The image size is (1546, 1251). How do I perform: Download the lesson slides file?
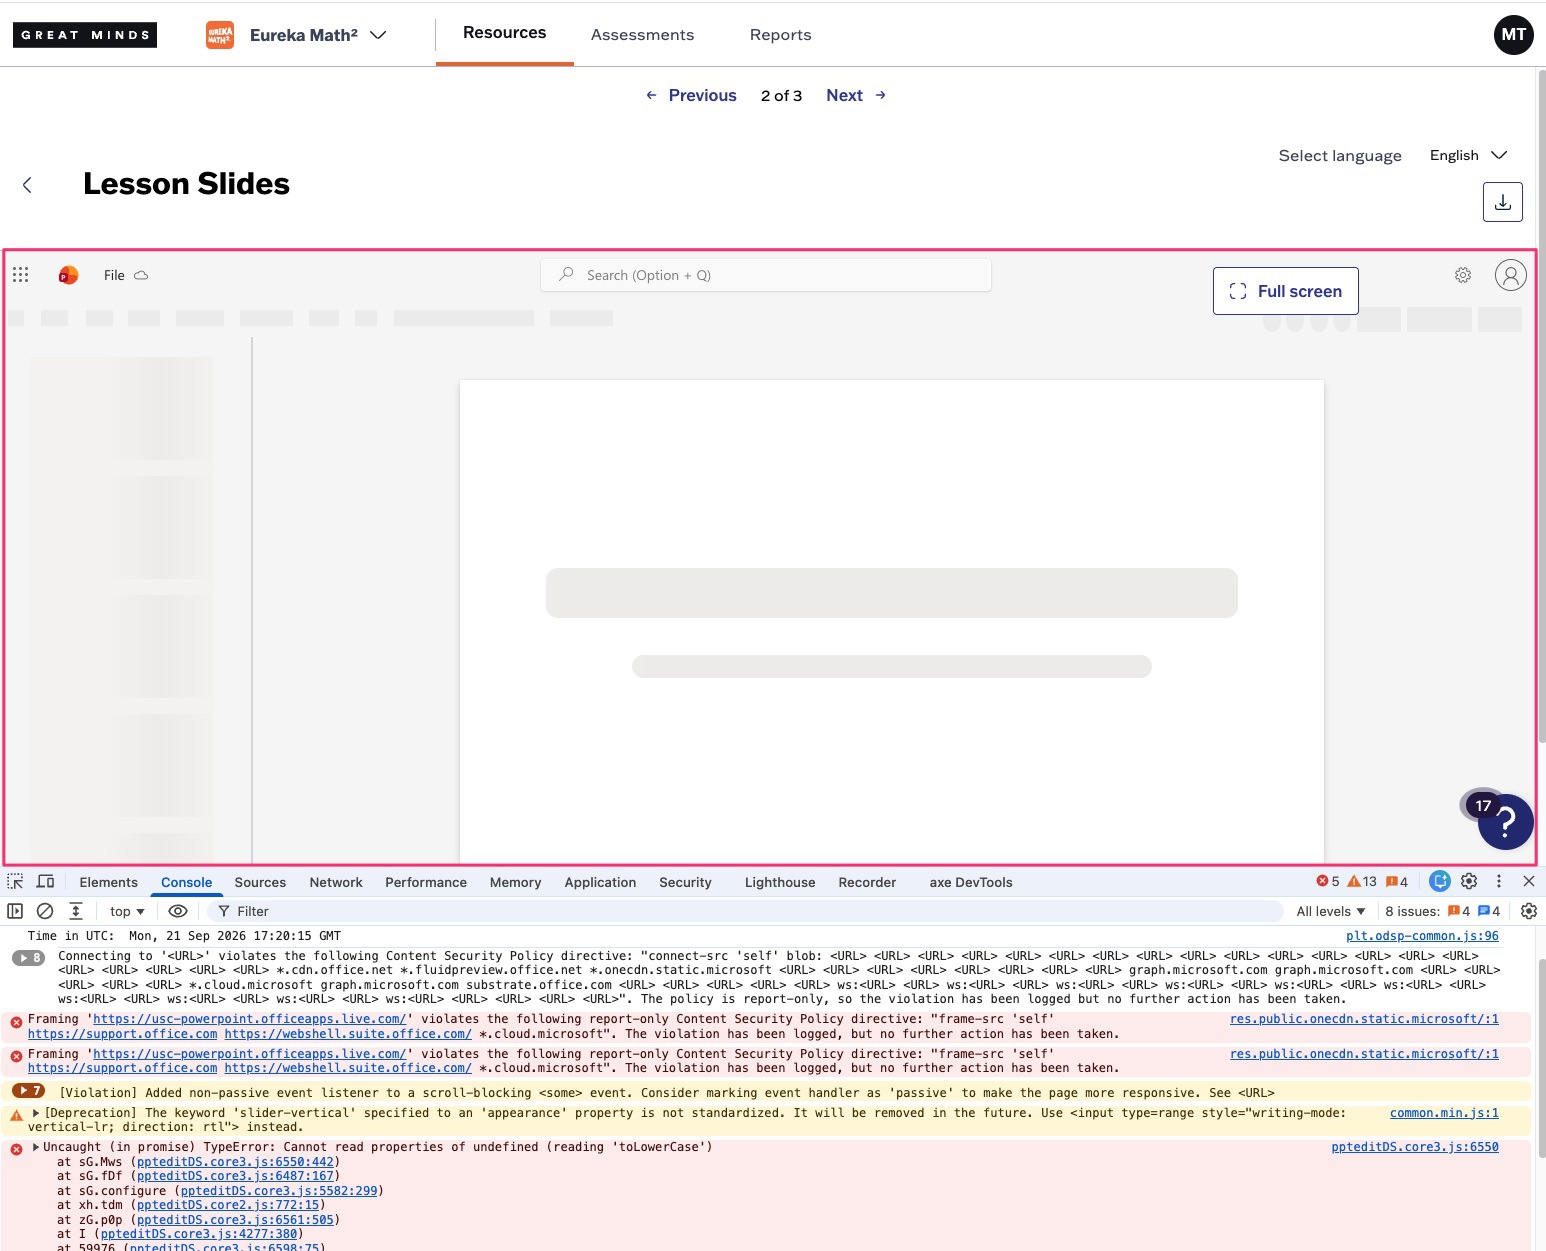[x=1502, y=202]
